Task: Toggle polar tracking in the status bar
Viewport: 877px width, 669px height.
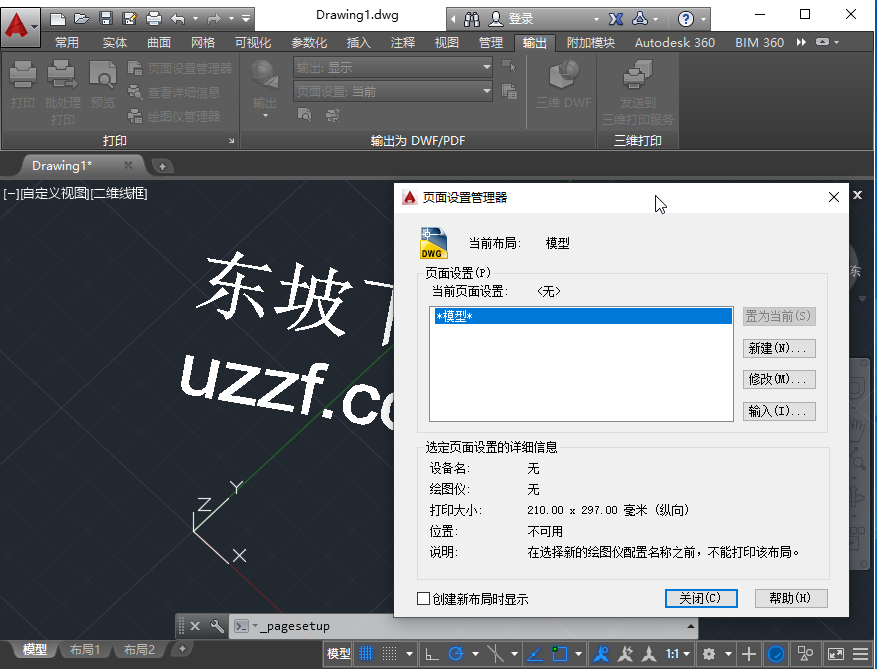Action: click(456, 653)
